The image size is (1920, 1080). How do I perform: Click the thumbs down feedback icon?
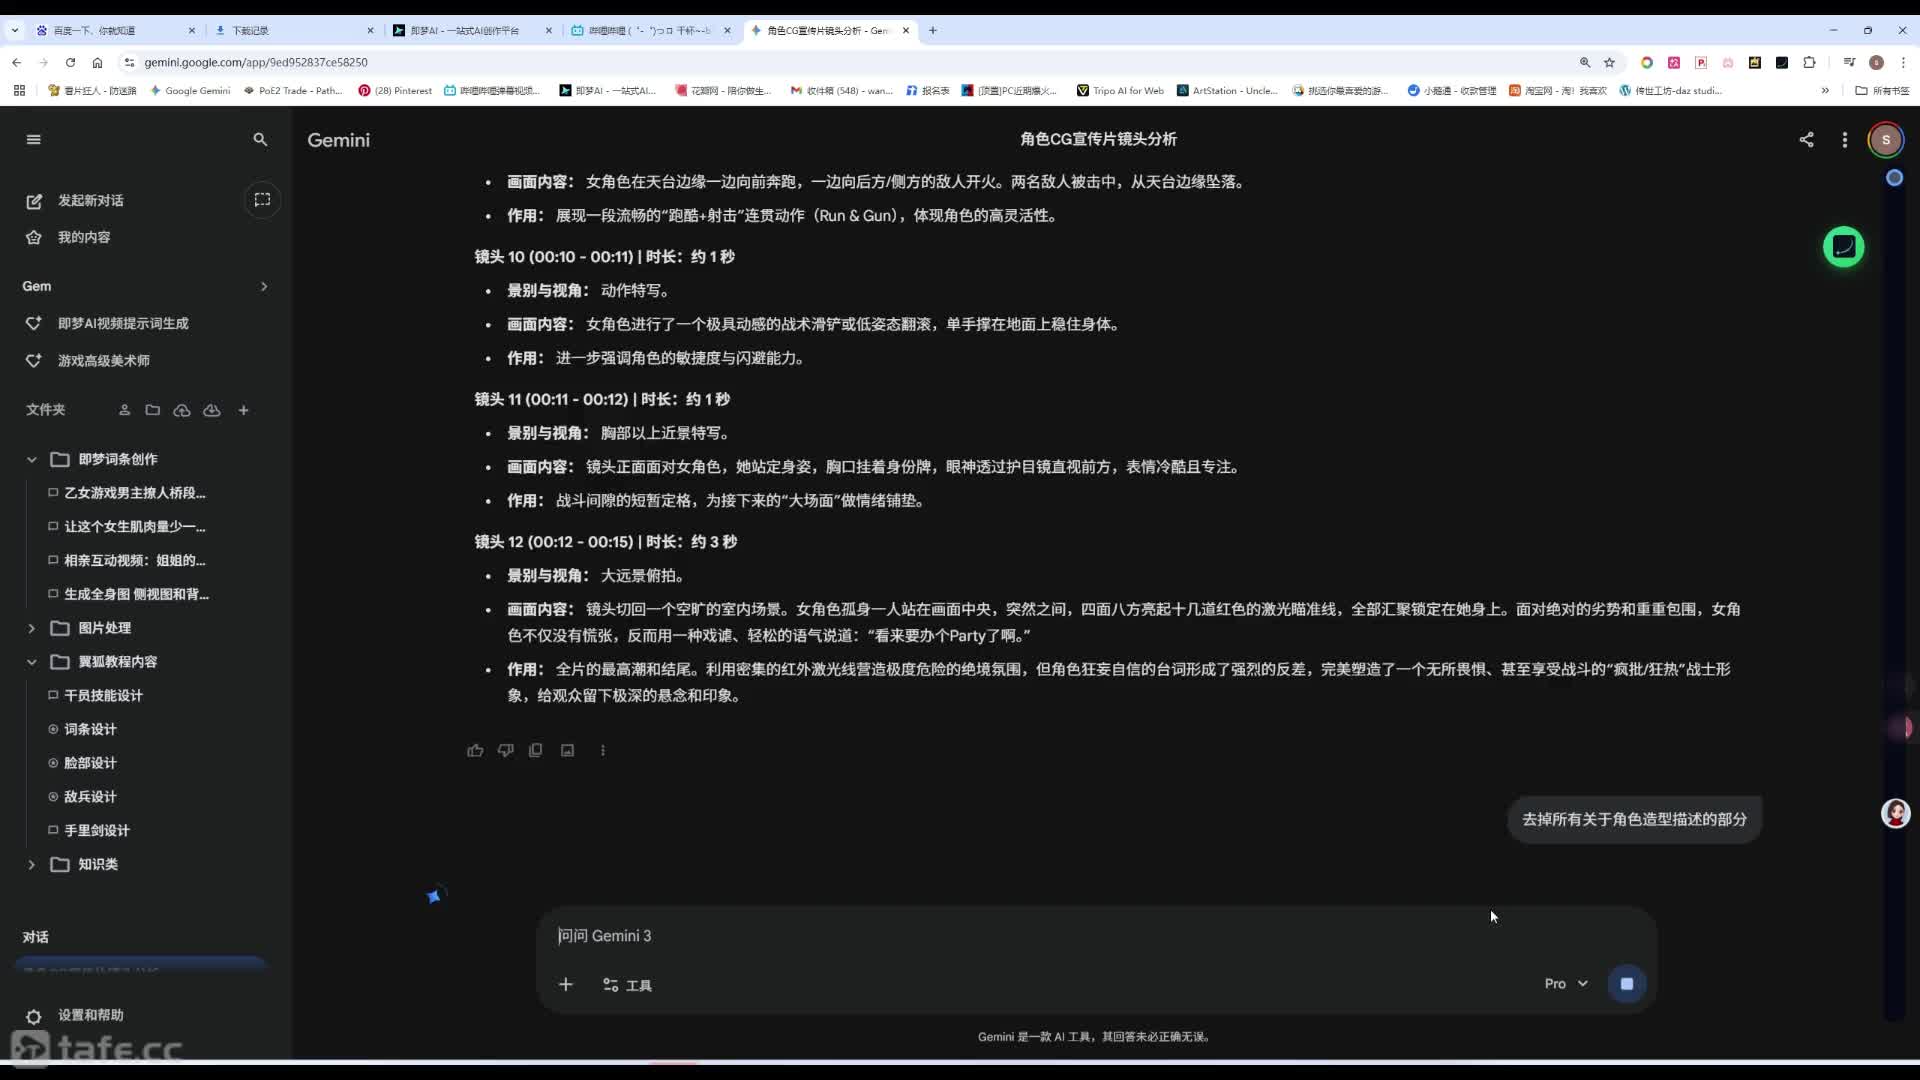505,750
